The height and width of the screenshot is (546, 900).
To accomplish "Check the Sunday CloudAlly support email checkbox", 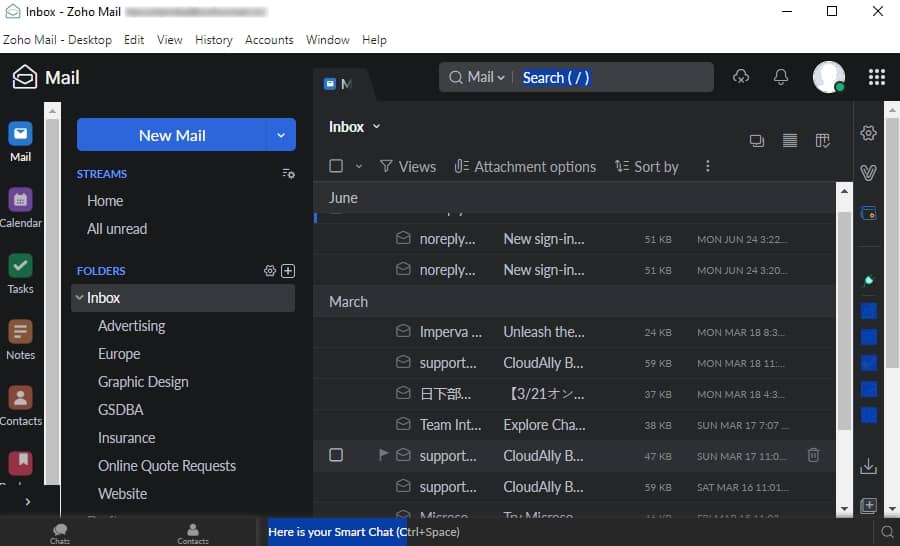I will pyautogui.click(x=336, y=455).
